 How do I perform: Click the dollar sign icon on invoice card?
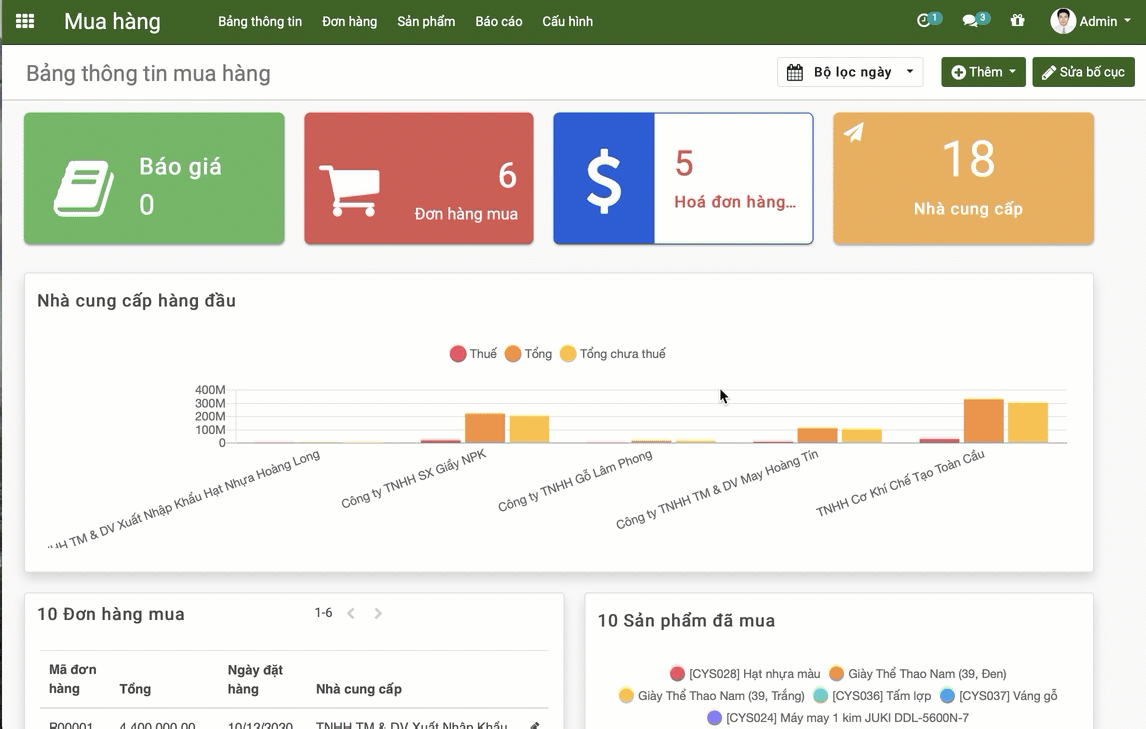click(604, 181)
